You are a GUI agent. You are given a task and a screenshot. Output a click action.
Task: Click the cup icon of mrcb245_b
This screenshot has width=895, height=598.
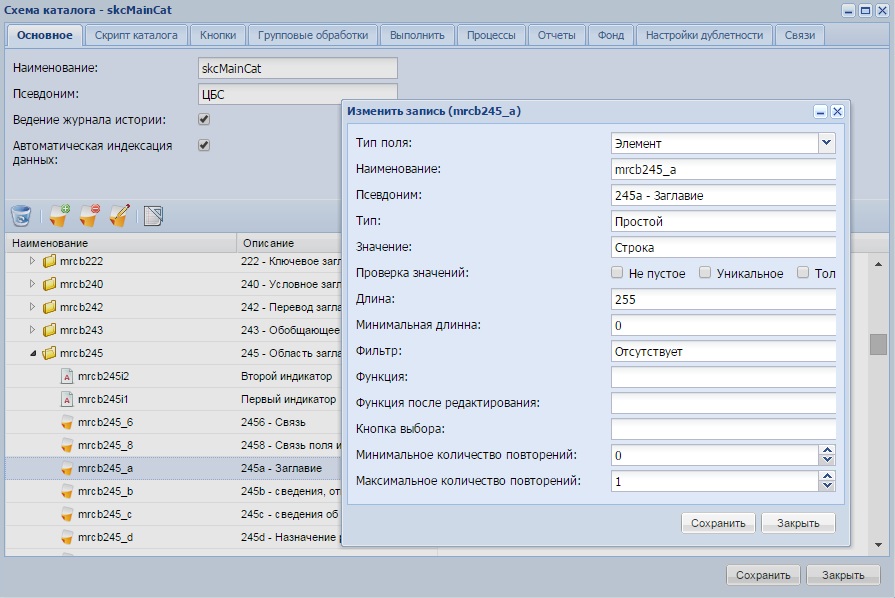[67, 491]
